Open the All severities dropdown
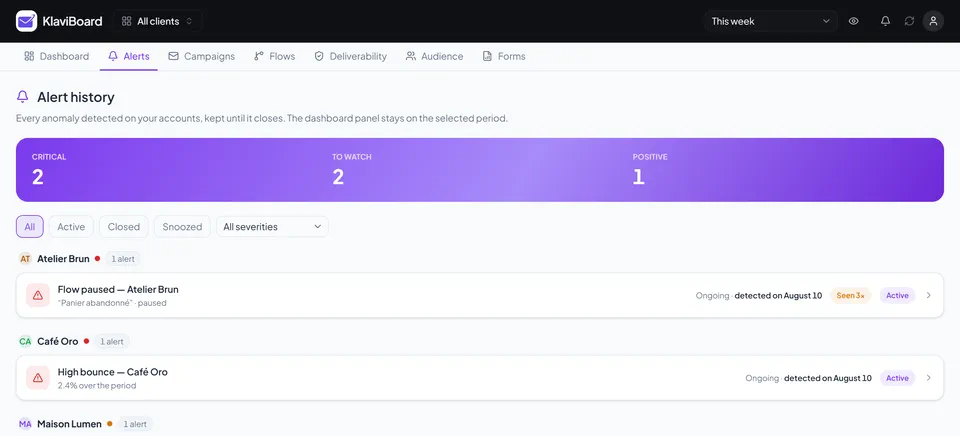Viewport: 960px width, 436px height. [x=272, y=227]
